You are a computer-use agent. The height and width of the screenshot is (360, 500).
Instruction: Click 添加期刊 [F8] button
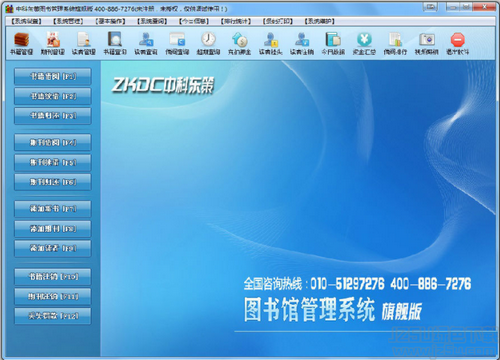tap(53, 229)
